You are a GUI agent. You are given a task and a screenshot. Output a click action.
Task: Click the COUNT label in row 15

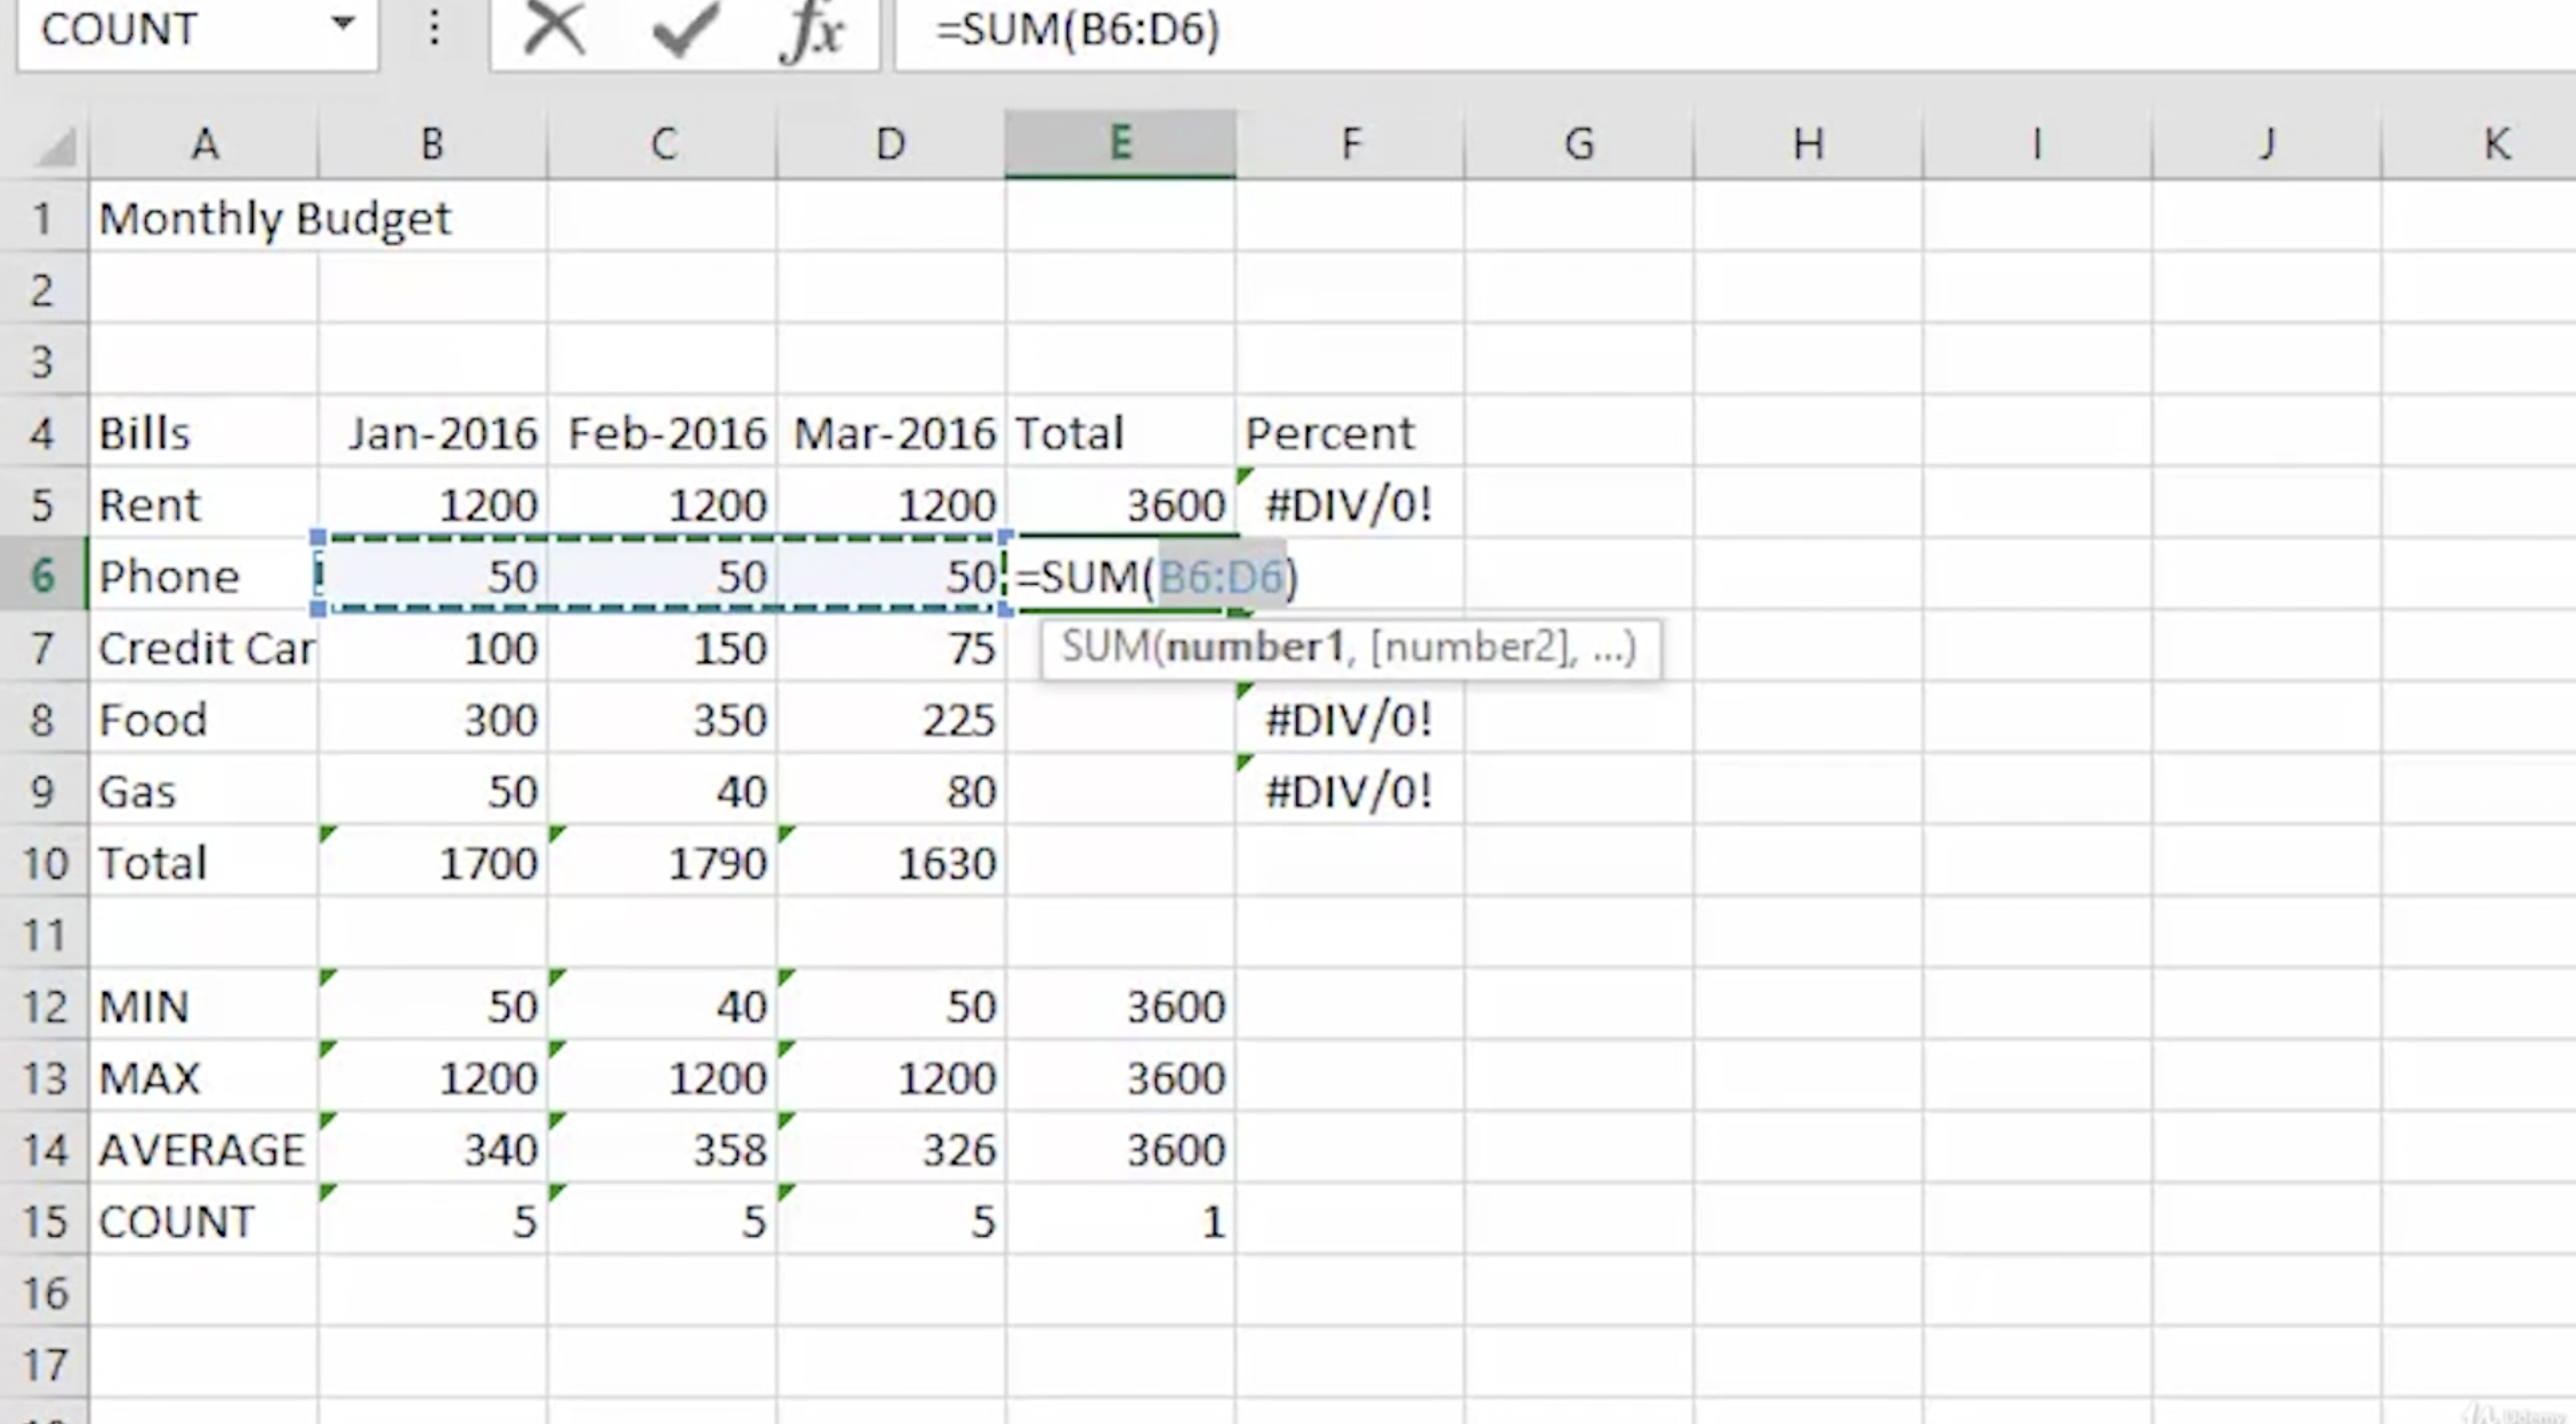204,1220
